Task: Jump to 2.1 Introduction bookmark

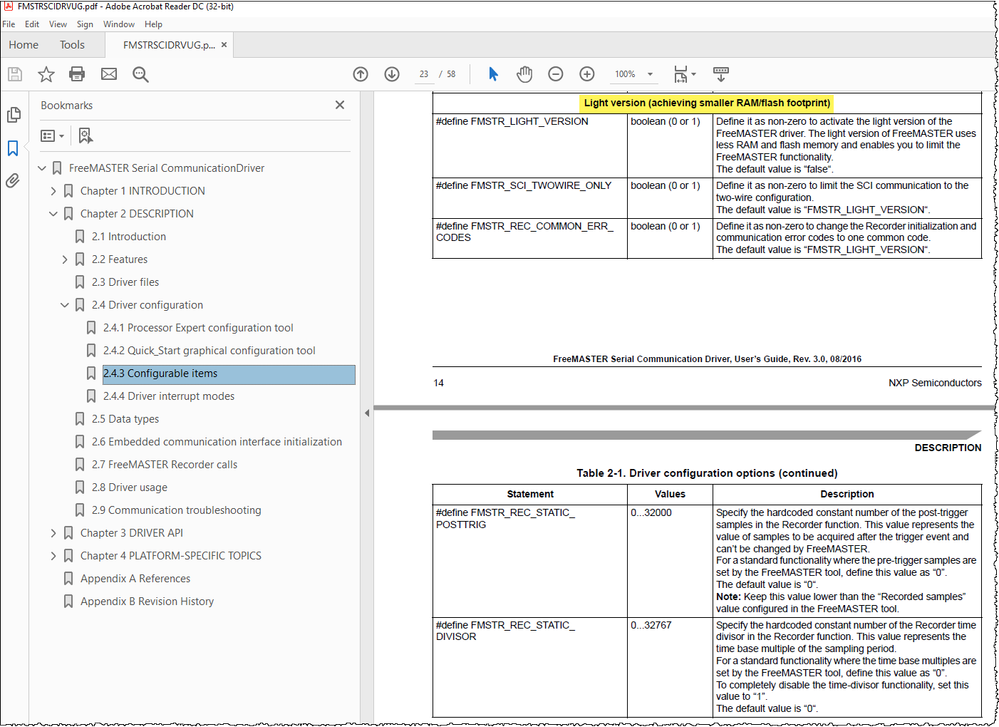Action: click(x=129, y=236)
